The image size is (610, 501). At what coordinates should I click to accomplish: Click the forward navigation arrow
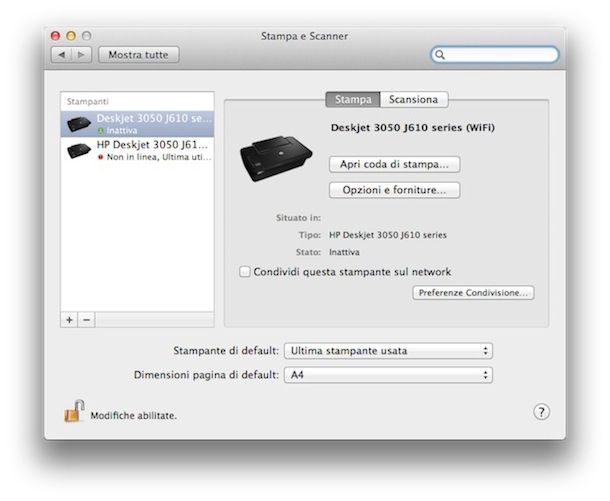click(81, 55)
